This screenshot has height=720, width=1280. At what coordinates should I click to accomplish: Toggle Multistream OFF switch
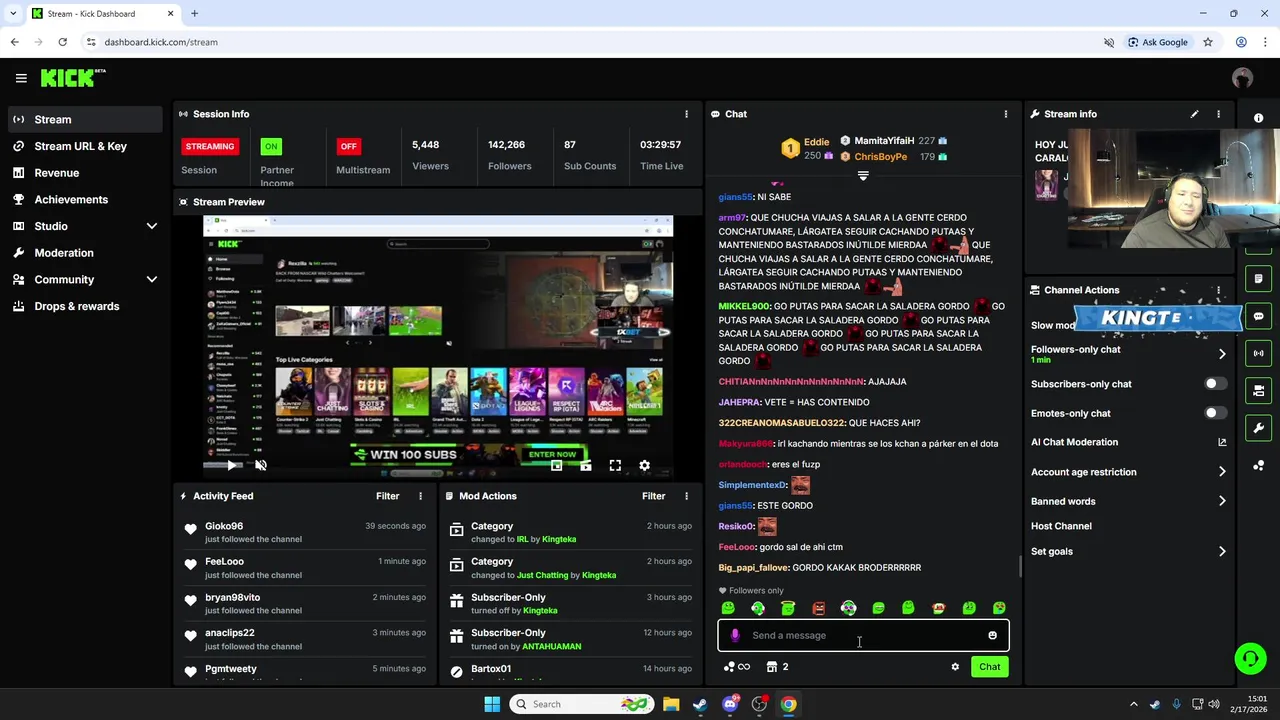point(348,146)
